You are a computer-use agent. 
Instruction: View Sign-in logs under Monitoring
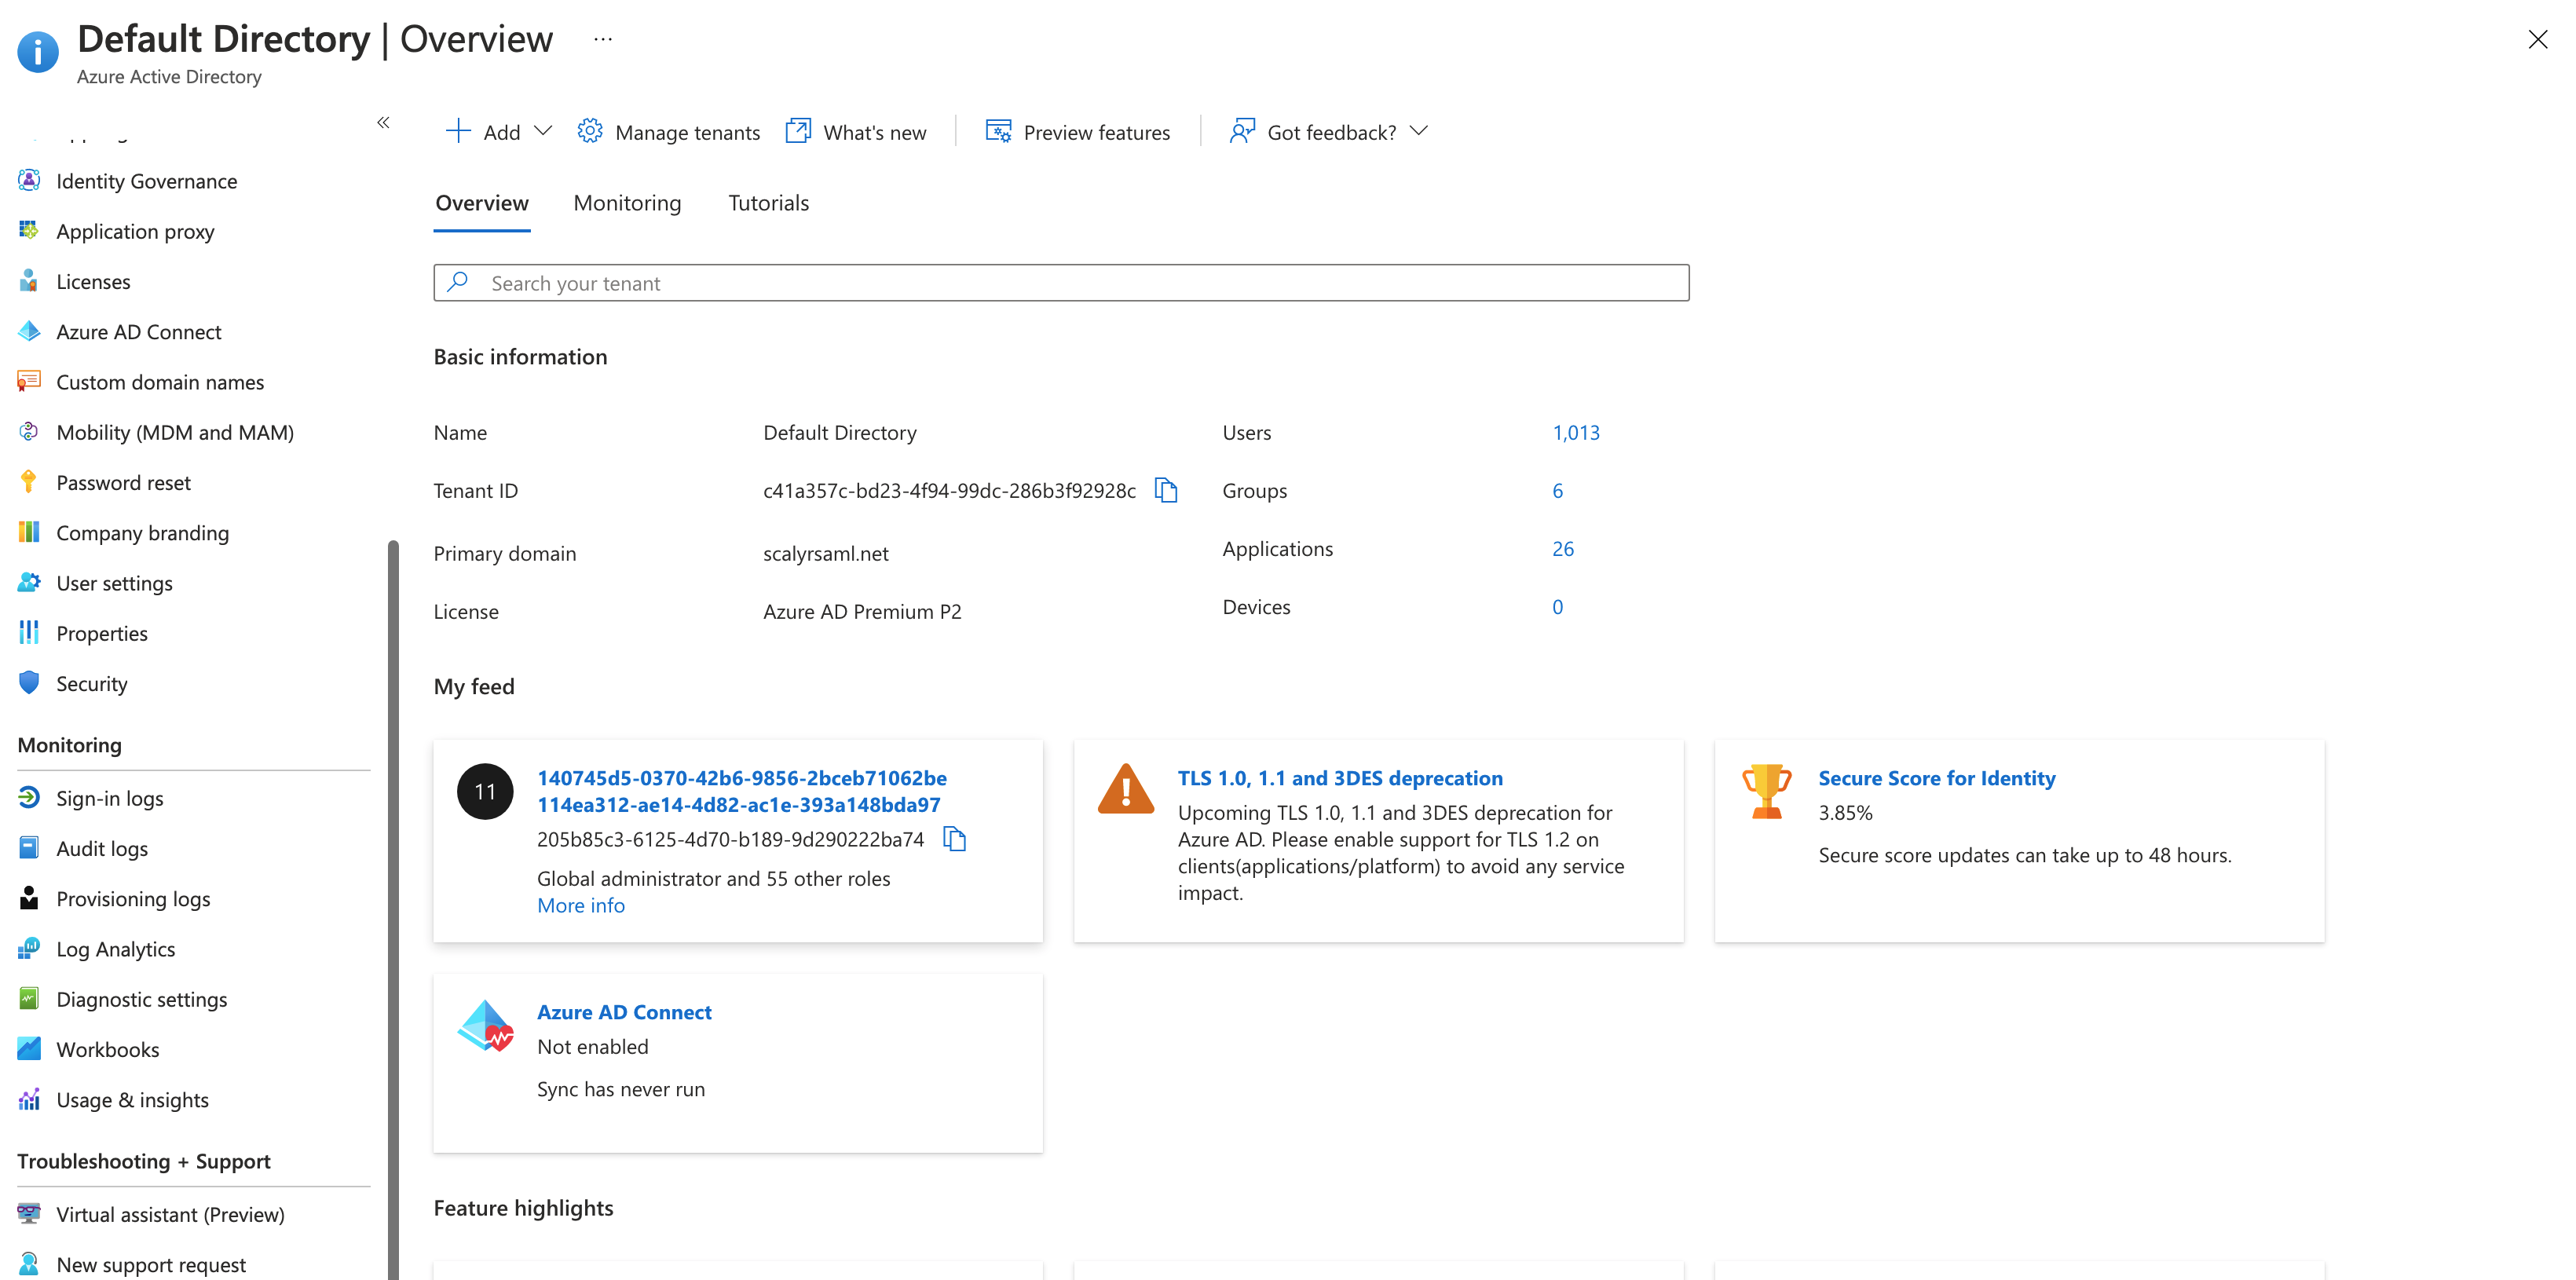pos(110,797)
